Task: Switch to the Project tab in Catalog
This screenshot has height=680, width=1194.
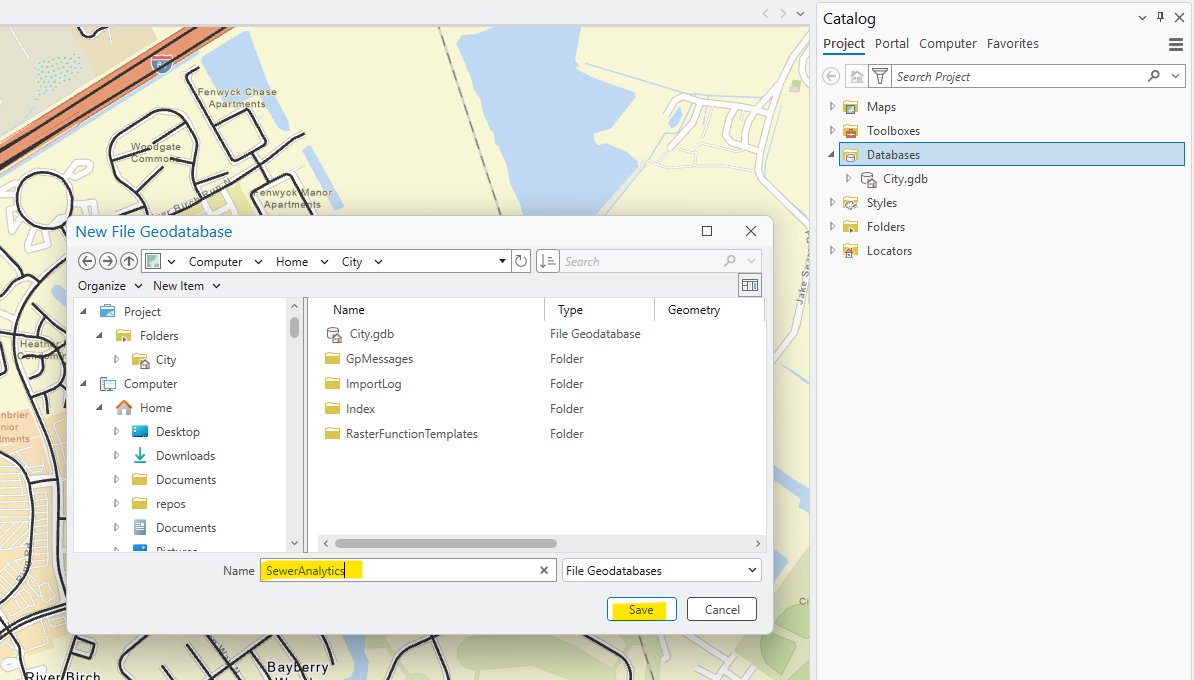Action: 844,43
